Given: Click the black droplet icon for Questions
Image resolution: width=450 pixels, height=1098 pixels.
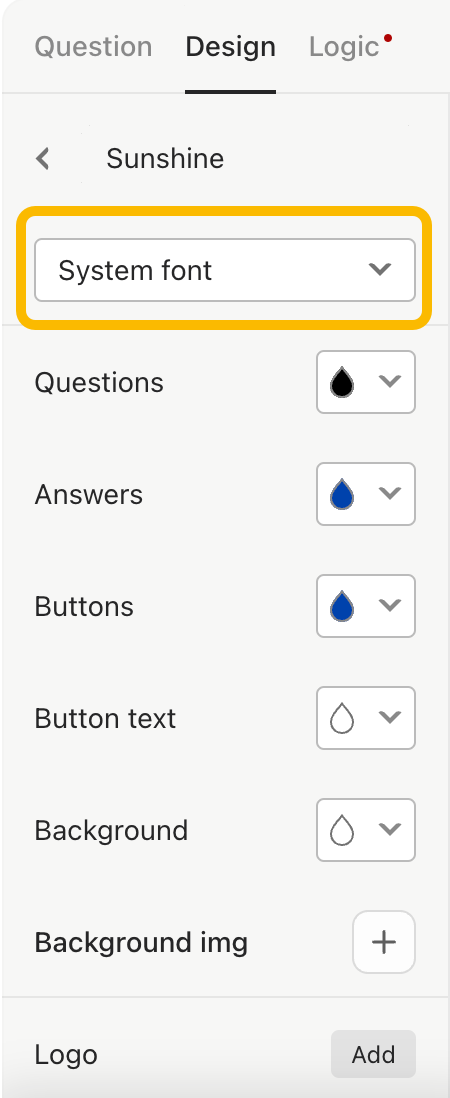Looking at the screenshot, I should click(x=342, y=382).
